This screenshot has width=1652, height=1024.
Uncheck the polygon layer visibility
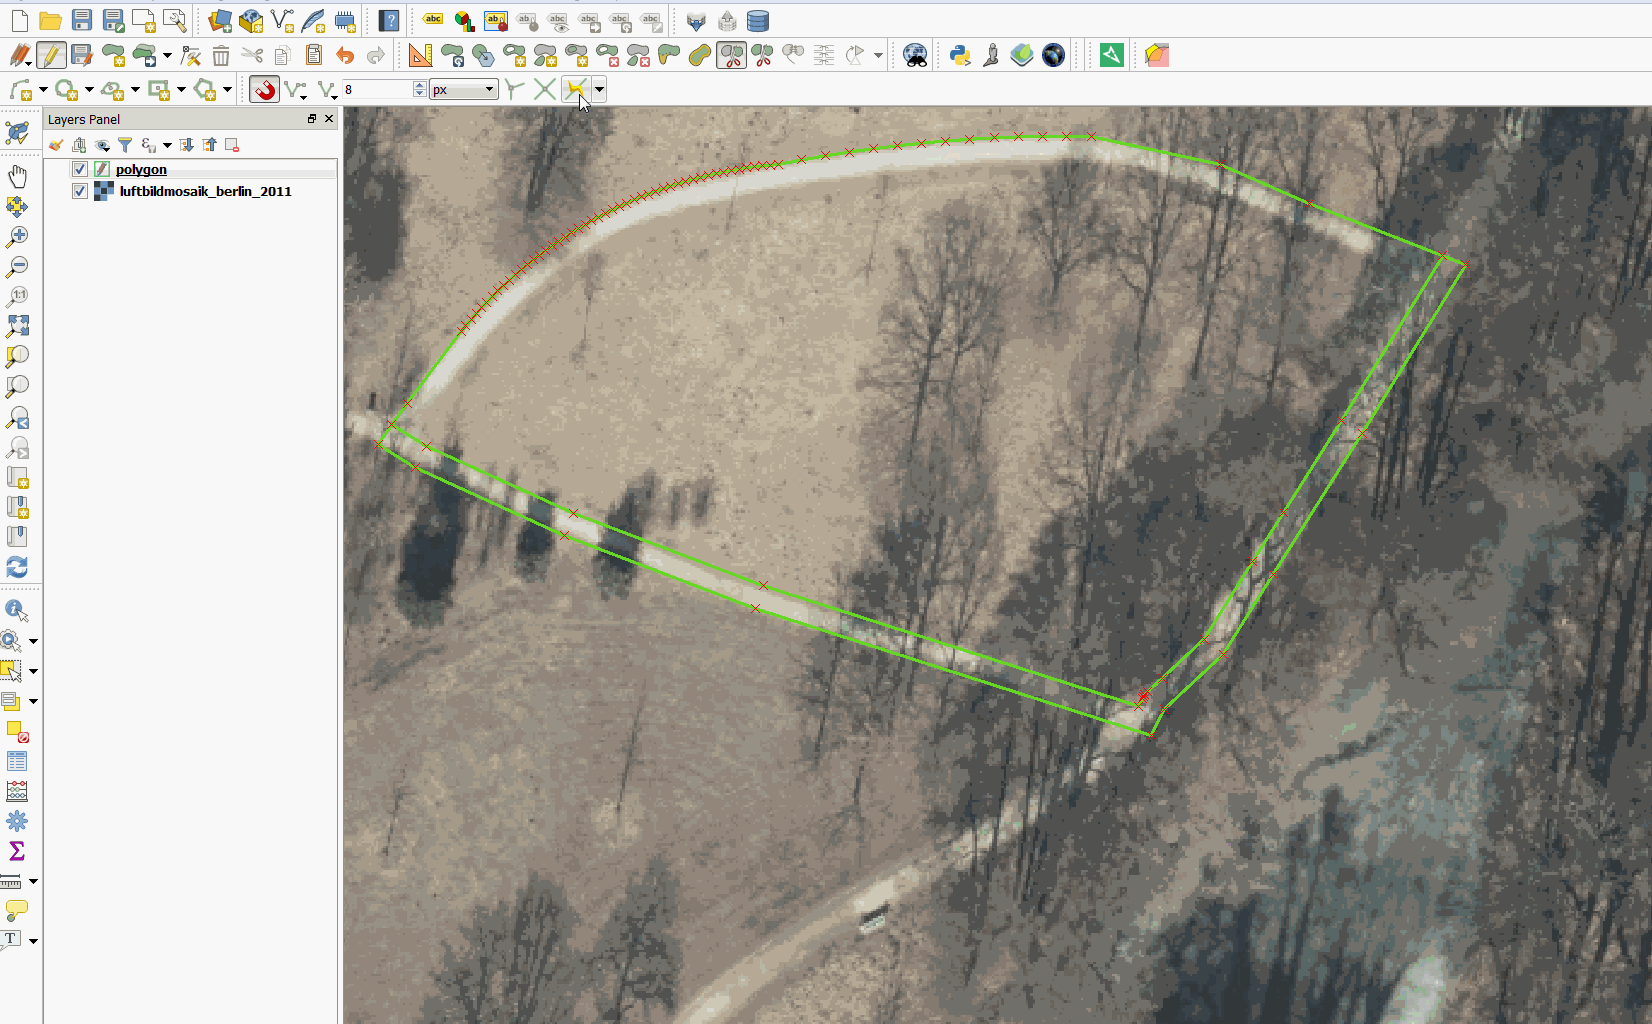point(80,169)
